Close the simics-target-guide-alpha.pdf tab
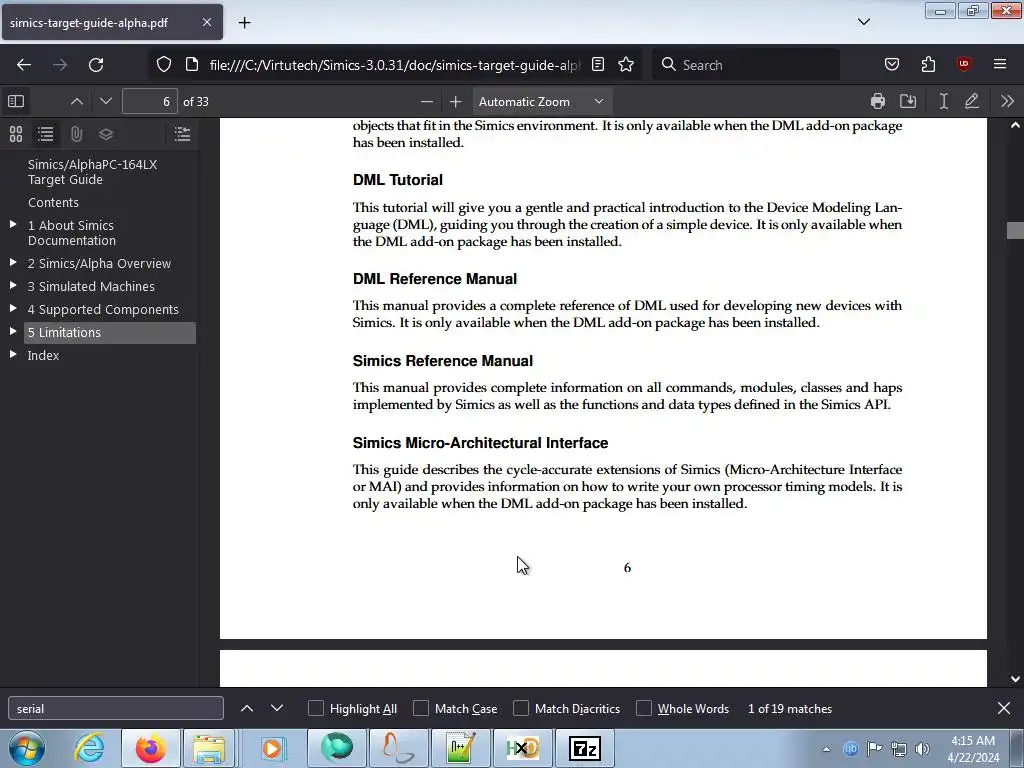Viewport: 1024px width, 768px height. [x=206, y=22]
